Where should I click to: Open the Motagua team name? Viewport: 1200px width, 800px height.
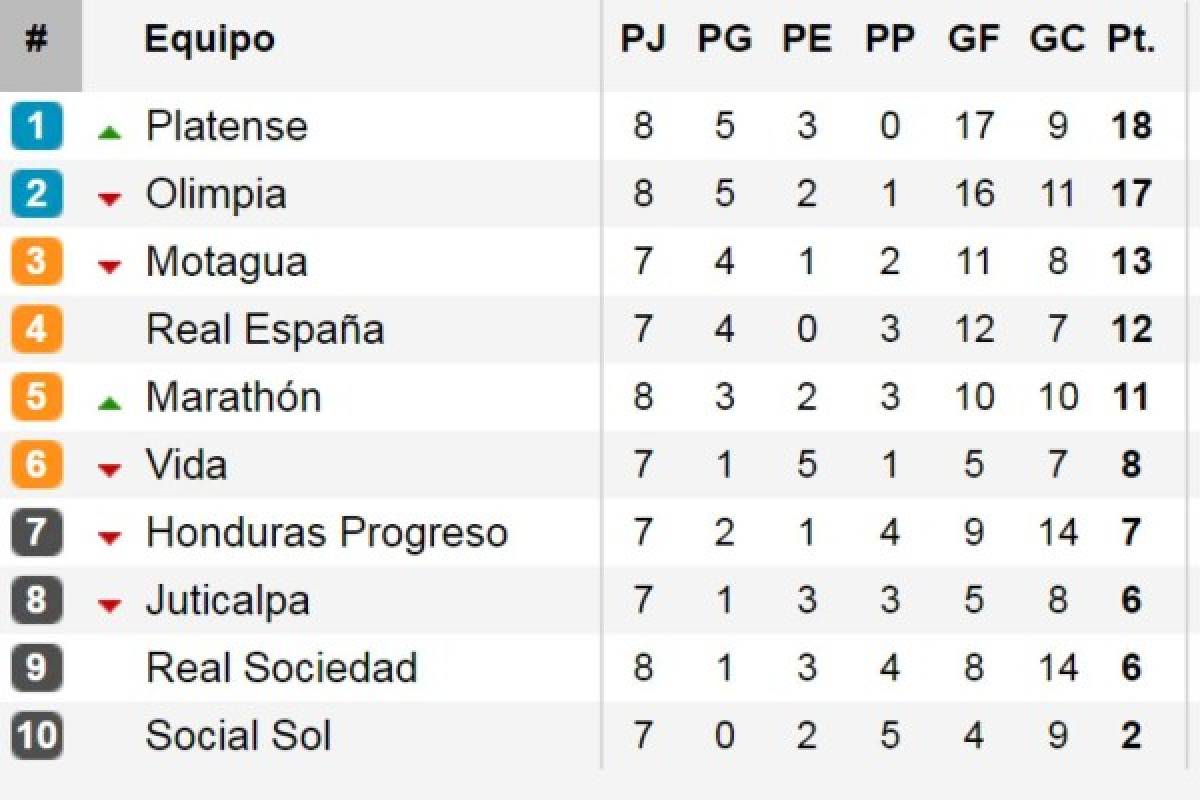coord(227,262)
